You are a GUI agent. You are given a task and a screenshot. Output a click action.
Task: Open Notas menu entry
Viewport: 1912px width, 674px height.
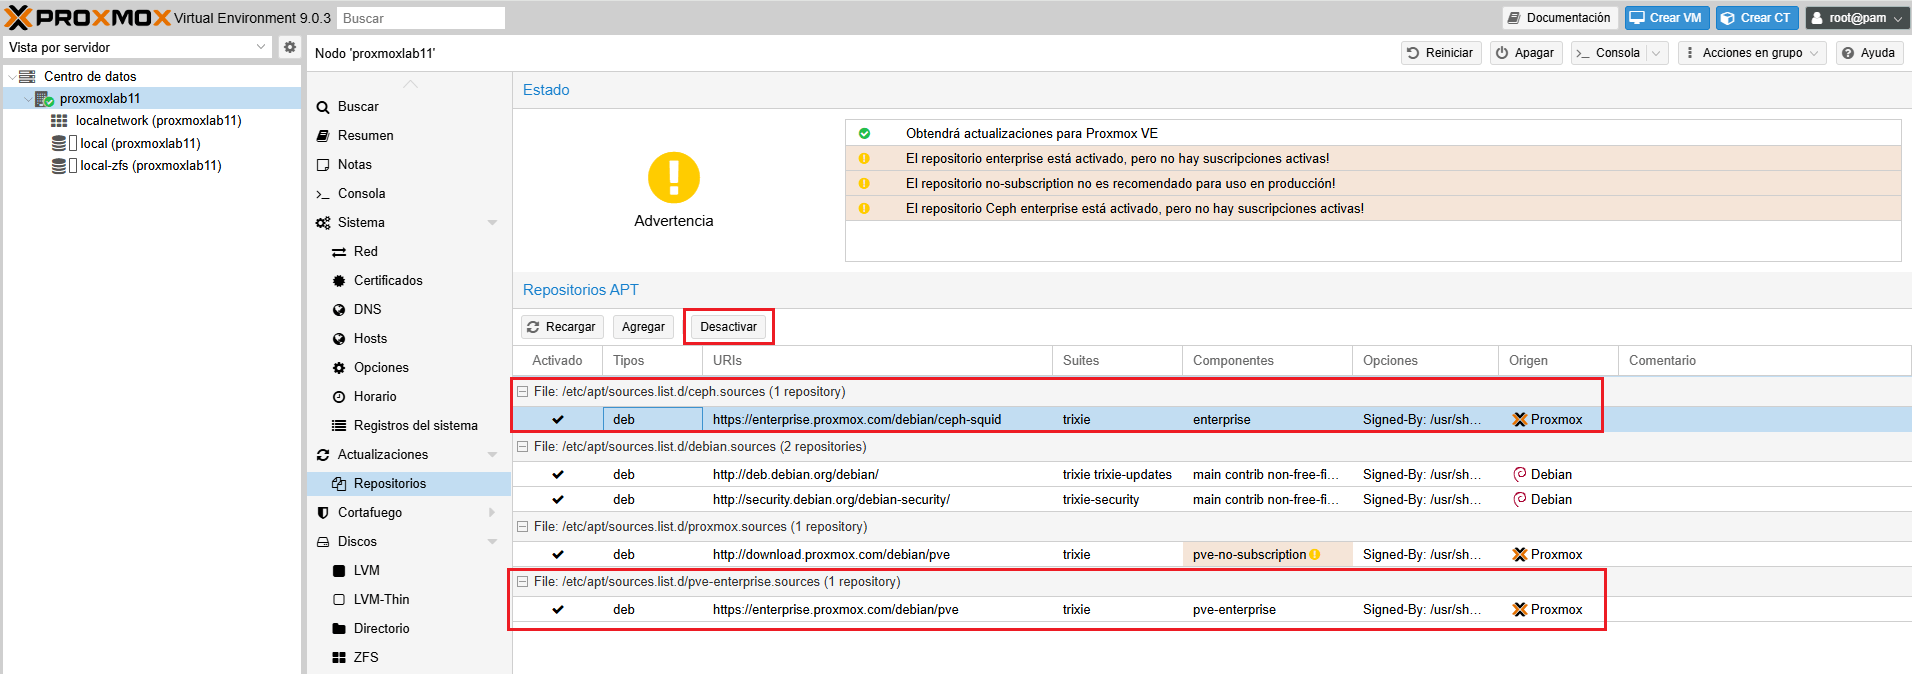[x=409, y=165]
